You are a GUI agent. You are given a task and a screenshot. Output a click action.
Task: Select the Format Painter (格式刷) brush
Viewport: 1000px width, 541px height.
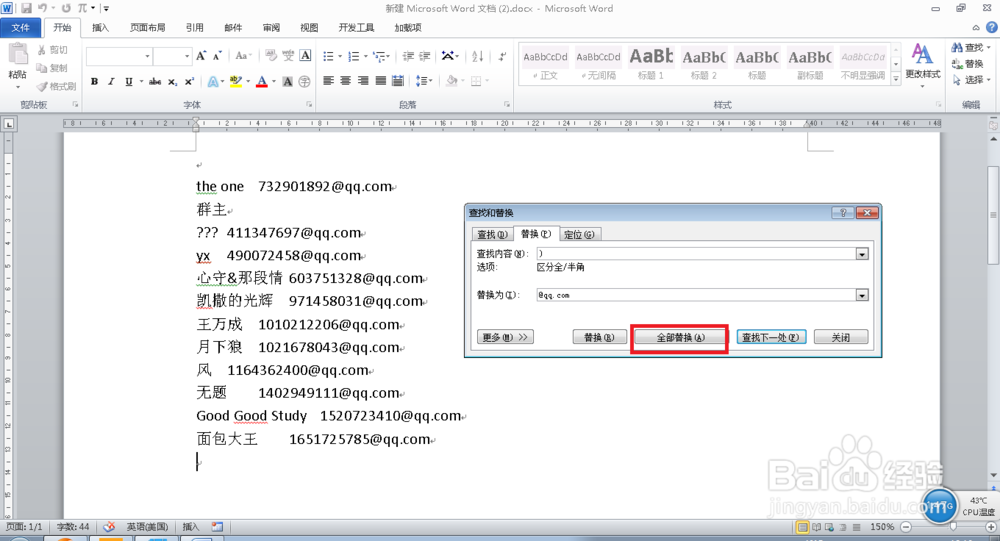[42, 86]
